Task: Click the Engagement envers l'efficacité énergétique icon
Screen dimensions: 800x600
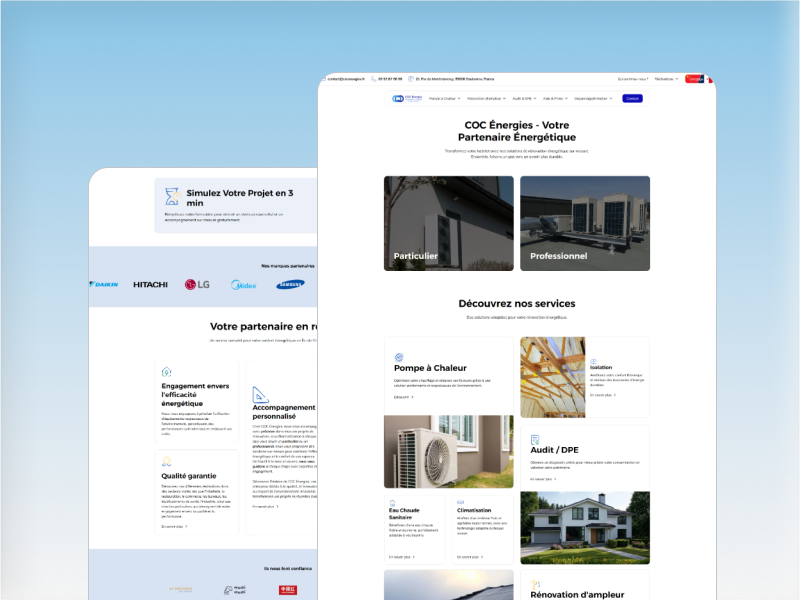Action: [x=166, y=372]
